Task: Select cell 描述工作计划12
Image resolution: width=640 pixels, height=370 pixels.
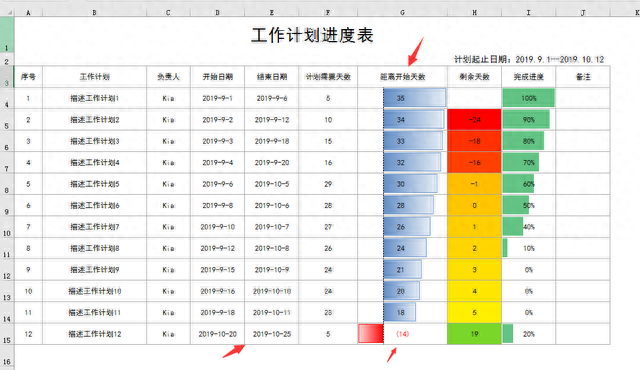Action: coord(94,334)
